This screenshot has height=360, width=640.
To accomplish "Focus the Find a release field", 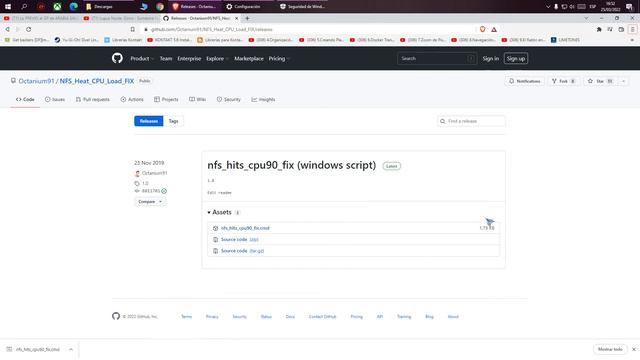I will (x=471, y=121).
